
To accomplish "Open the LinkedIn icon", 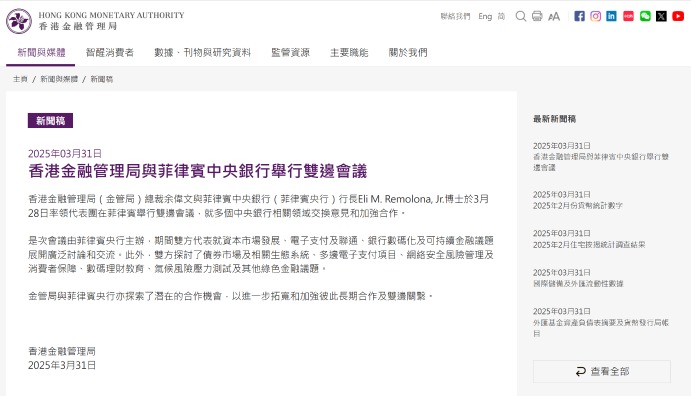I will click(x=611, y=16).
